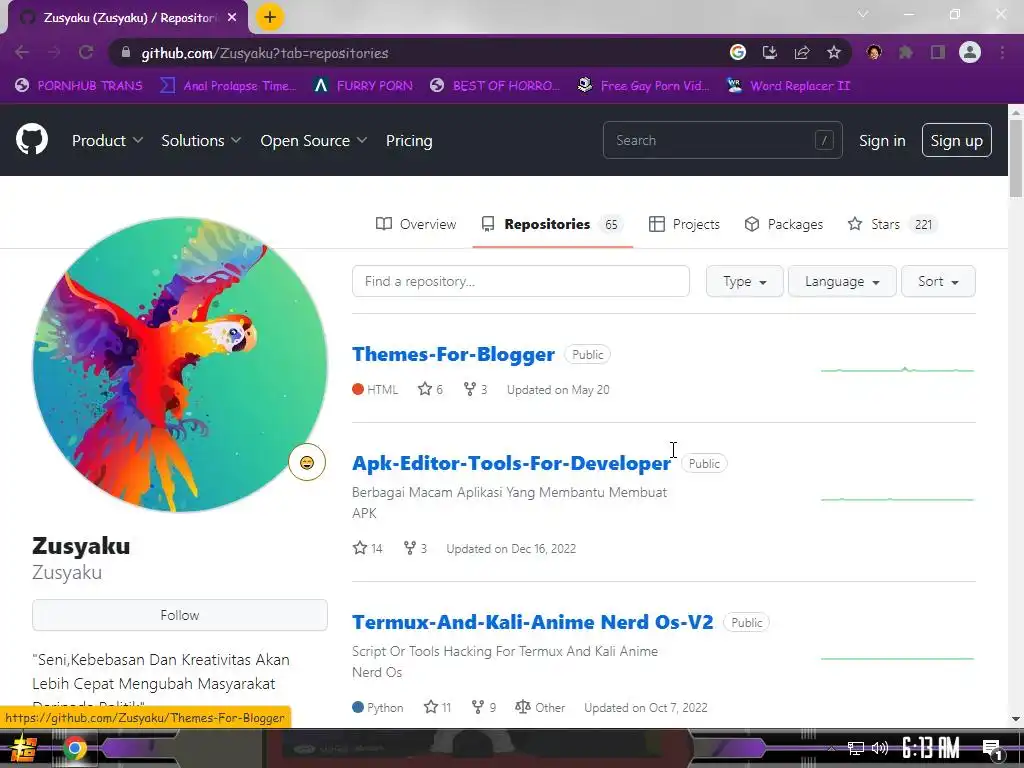Open the Language filter dropdown
The height and width of the screenshot is (768, 1024).
click(x=842, y=281)
